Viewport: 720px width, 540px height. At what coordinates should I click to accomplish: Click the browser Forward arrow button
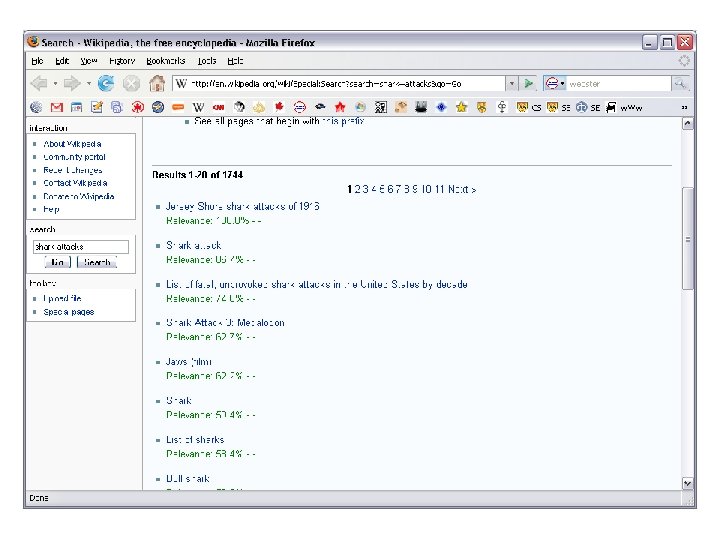point(72,84)
